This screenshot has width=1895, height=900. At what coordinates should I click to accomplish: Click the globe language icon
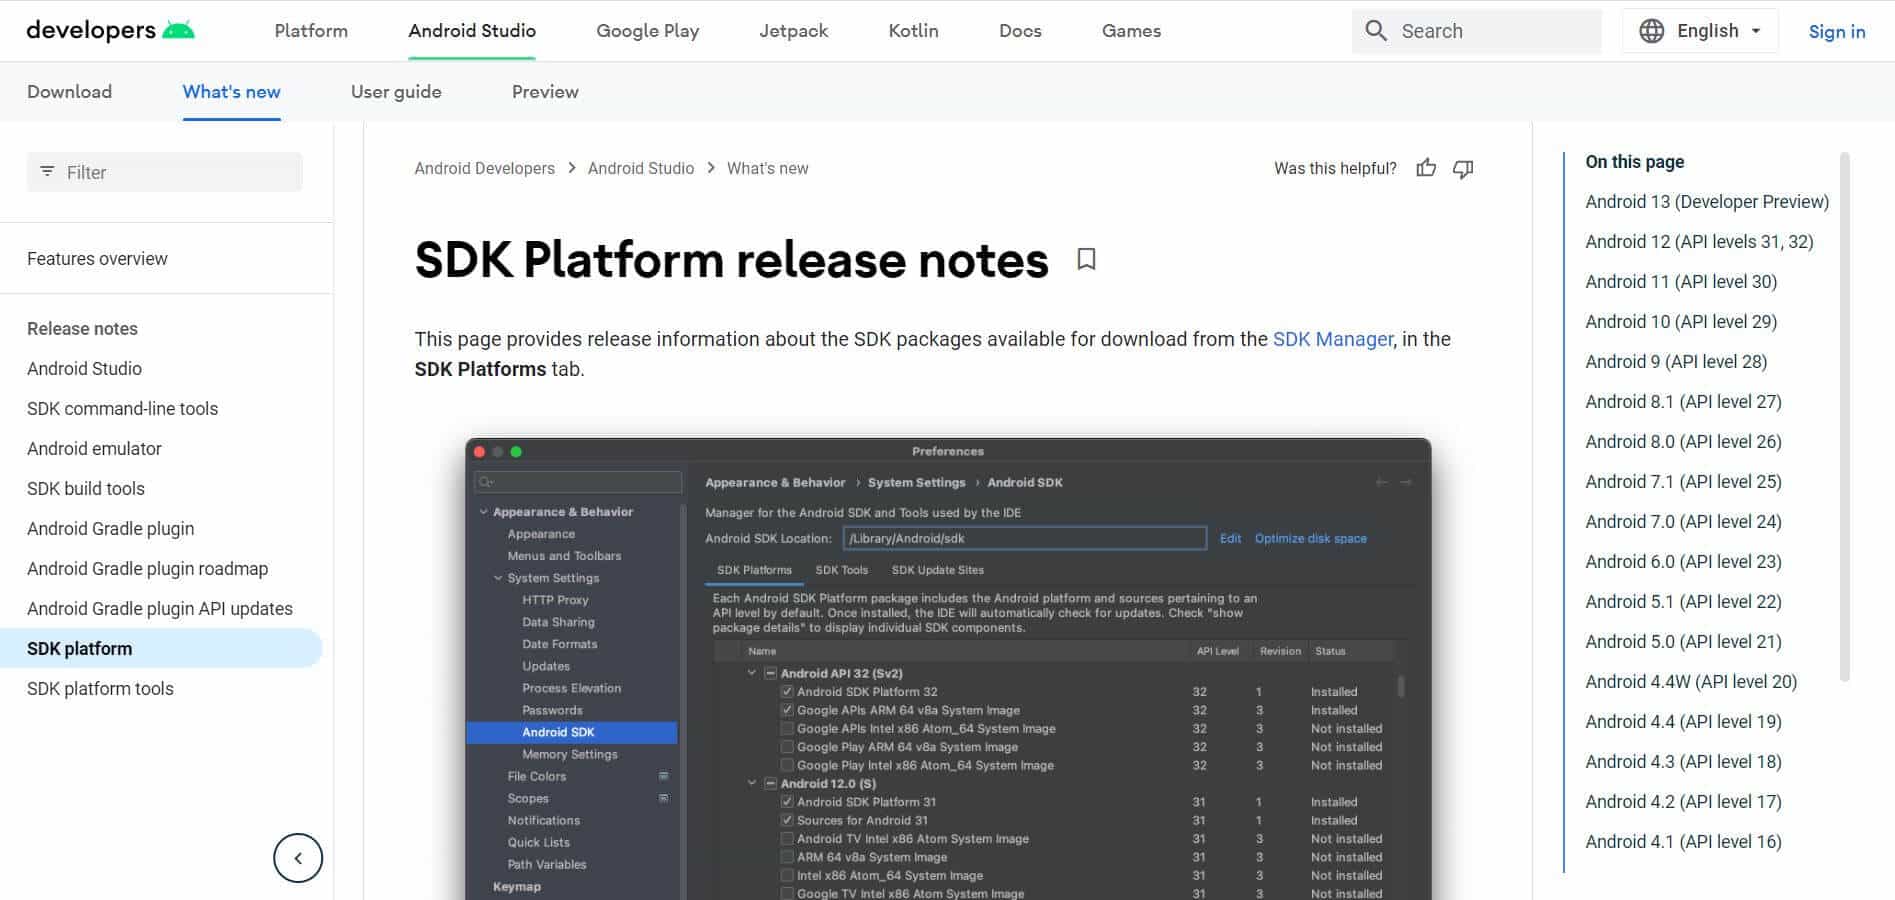[x=1652, y=31]
